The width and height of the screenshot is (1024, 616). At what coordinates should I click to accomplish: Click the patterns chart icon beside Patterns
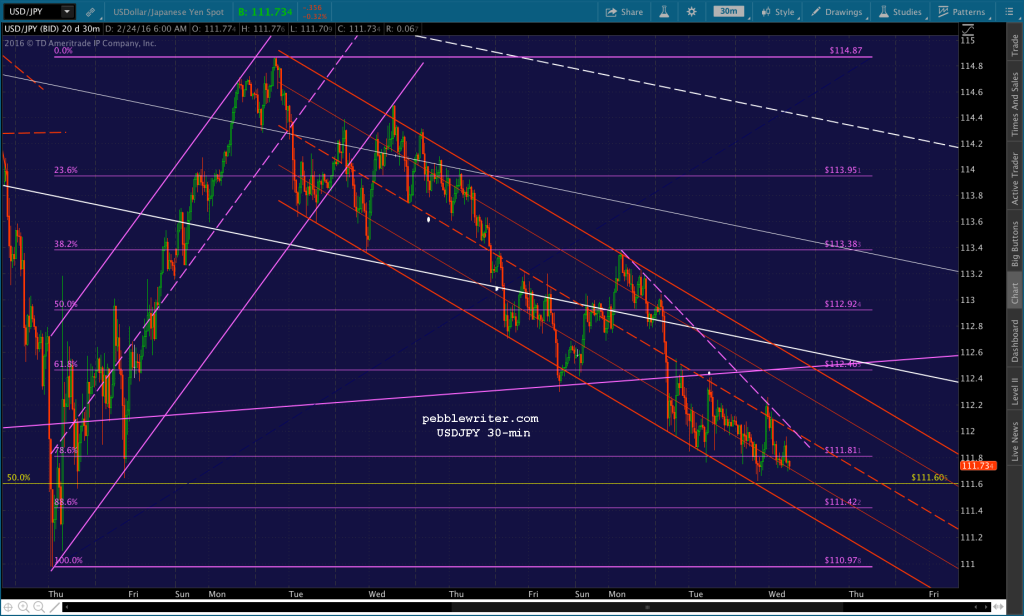click(x=943, y=12)
